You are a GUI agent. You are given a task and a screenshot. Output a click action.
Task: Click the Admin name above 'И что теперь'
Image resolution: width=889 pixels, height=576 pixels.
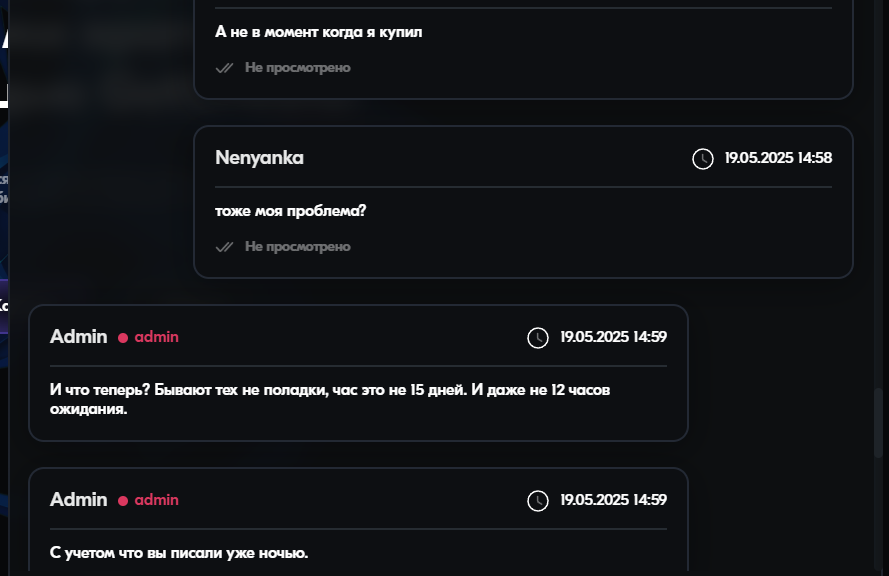tap(78, 337)
